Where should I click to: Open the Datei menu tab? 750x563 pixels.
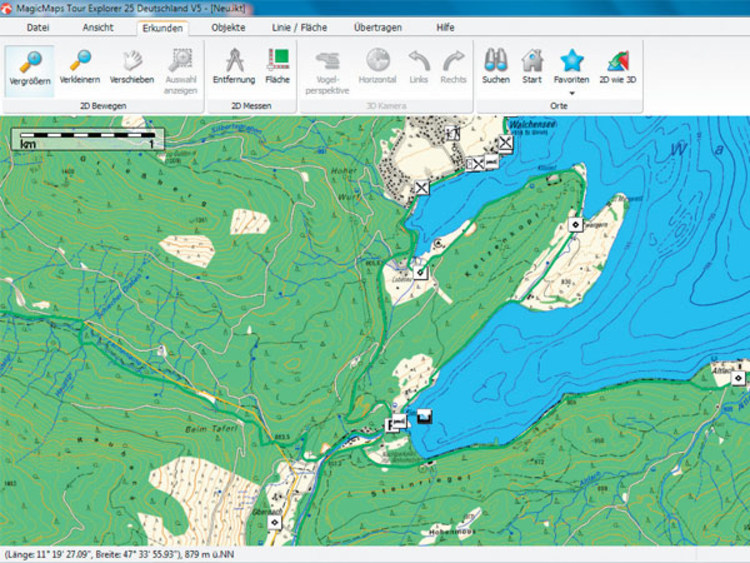[x=38, y=27]
